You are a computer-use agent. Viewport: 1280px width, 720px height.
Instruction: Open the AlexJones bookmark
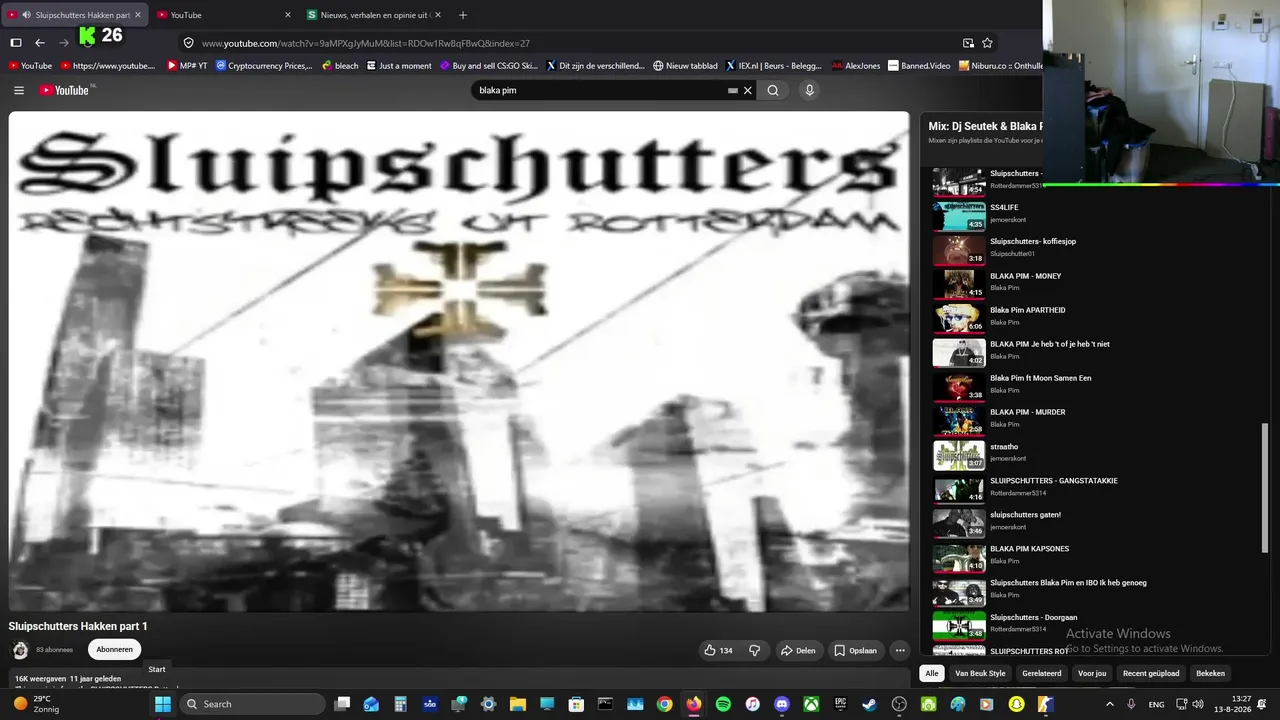tap(856, 66)
